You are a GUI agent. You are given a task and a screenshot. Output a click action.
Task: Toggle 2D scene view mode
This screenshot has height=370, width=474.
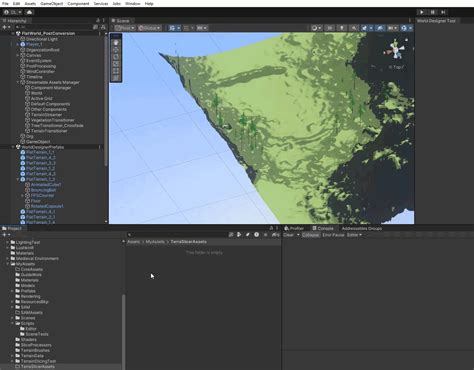tap(330, 28)
